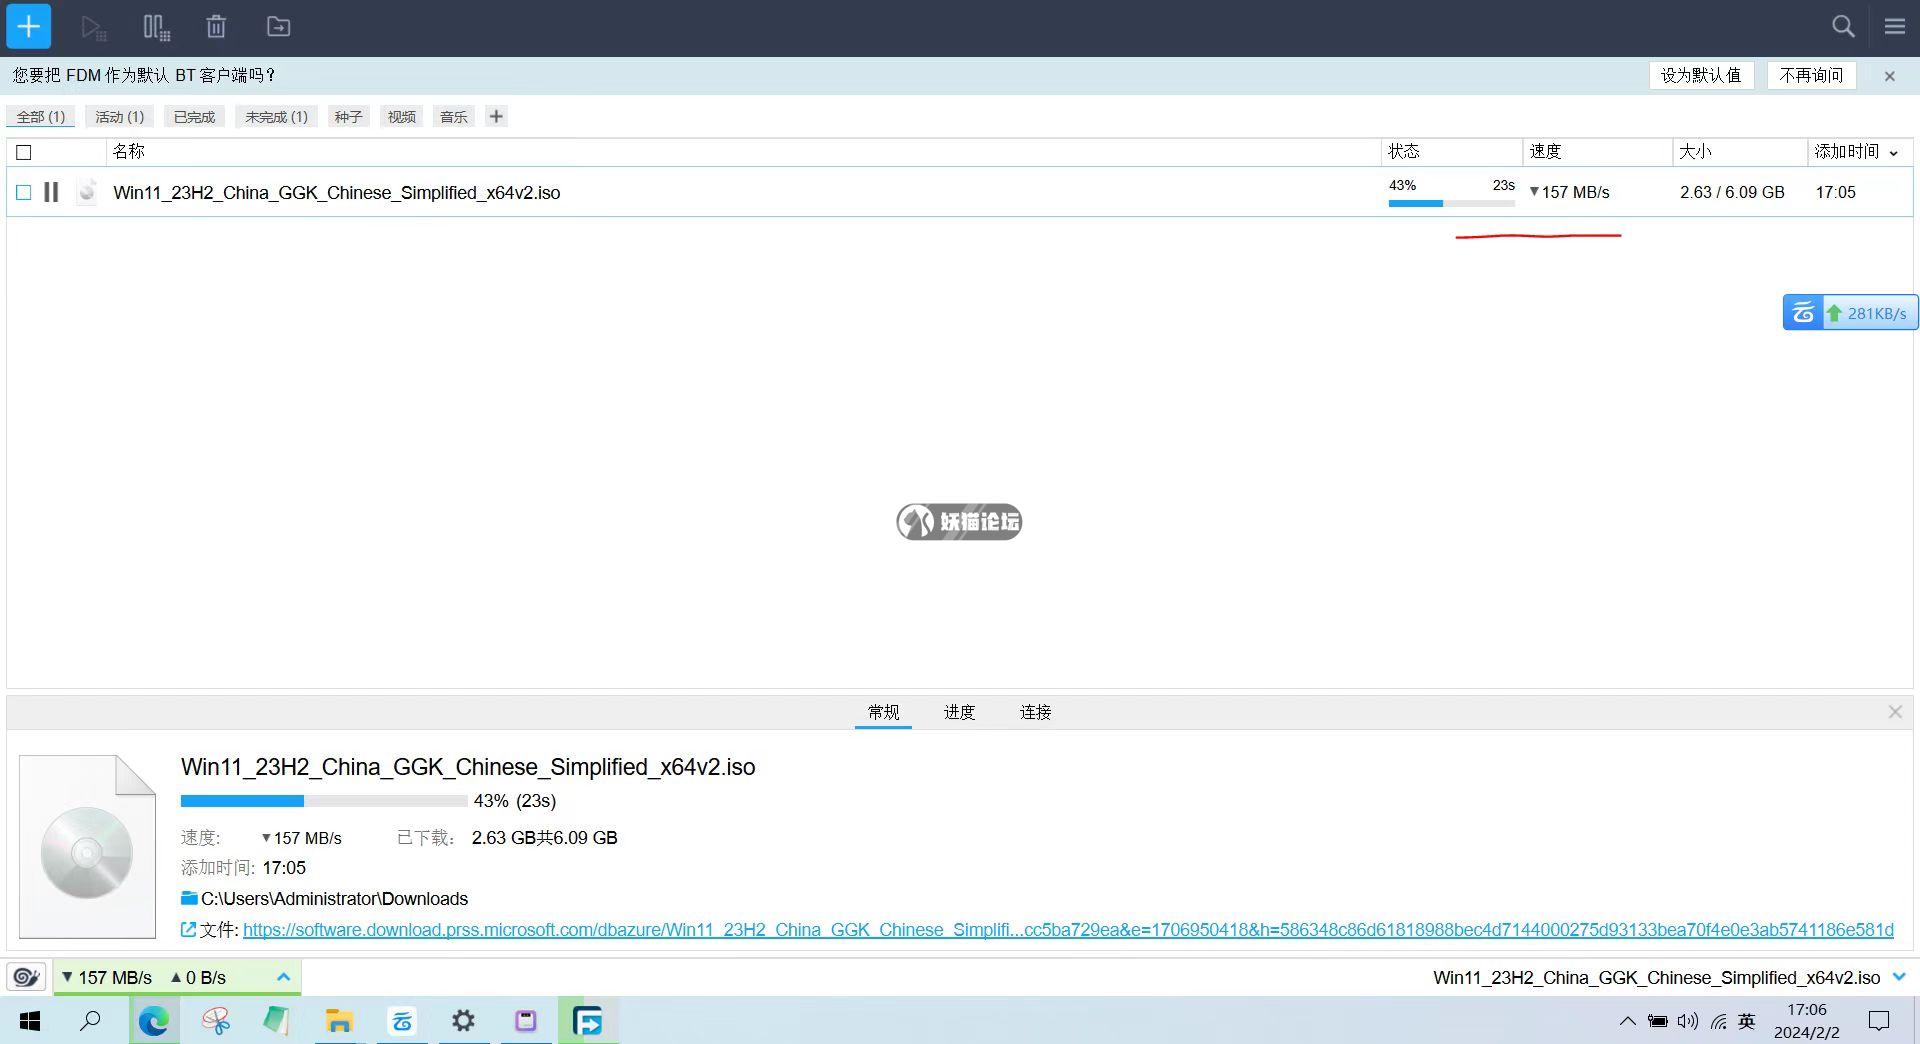
Task: Open the hamburger main menu
Action: [x=1895, y=27]
